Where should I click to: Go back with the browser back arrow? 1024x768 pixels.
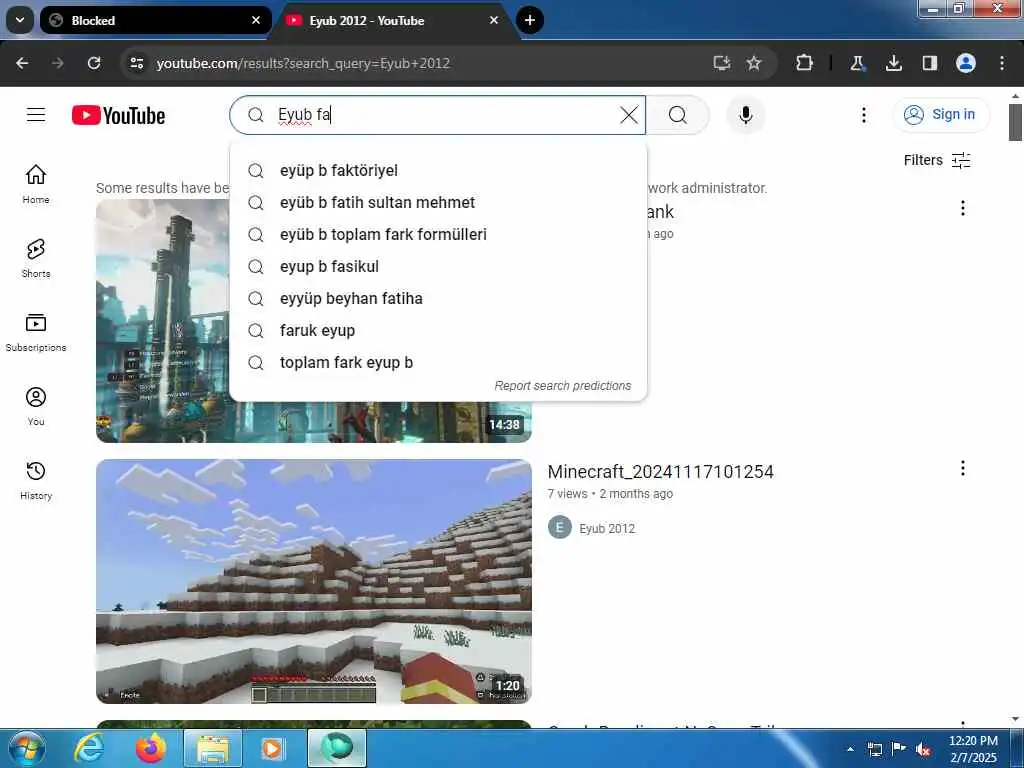[22, 63]
